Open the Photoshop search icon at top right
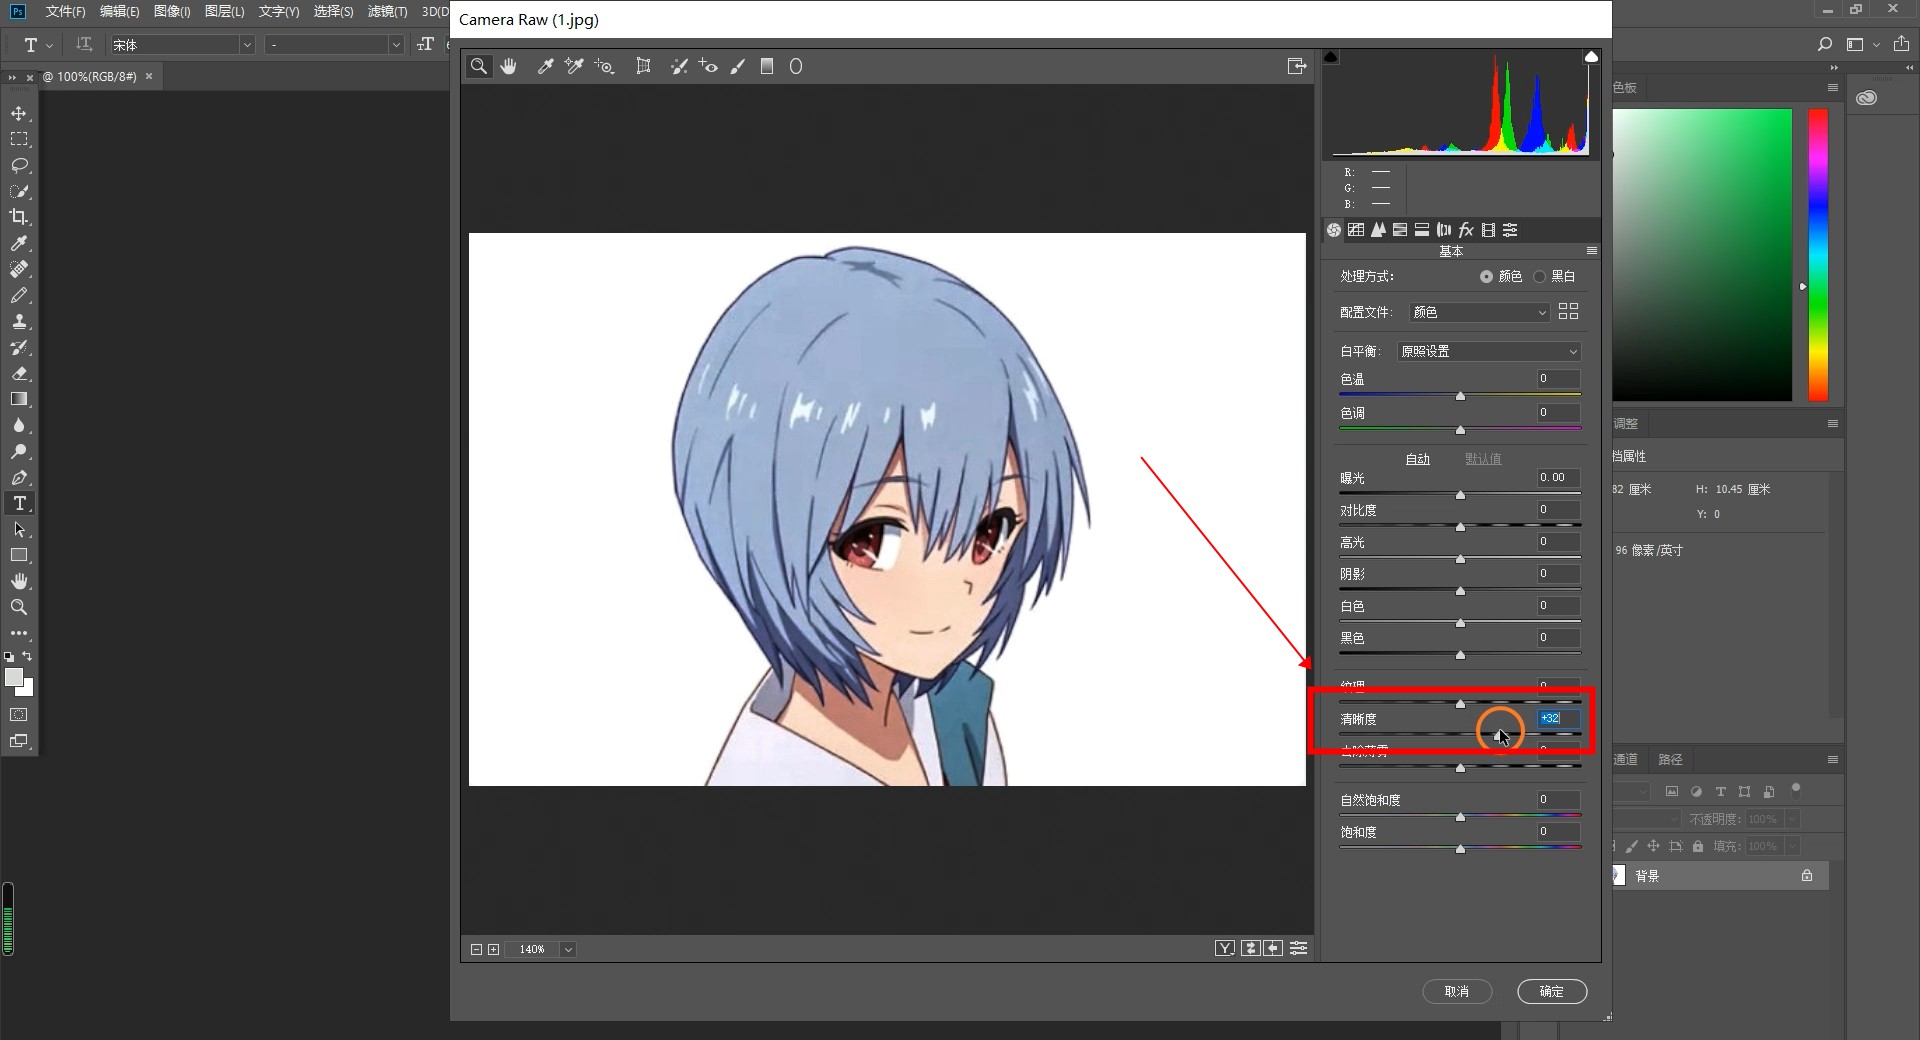This screenshot has height=1040, width=1920. (x=1825, y=44)
